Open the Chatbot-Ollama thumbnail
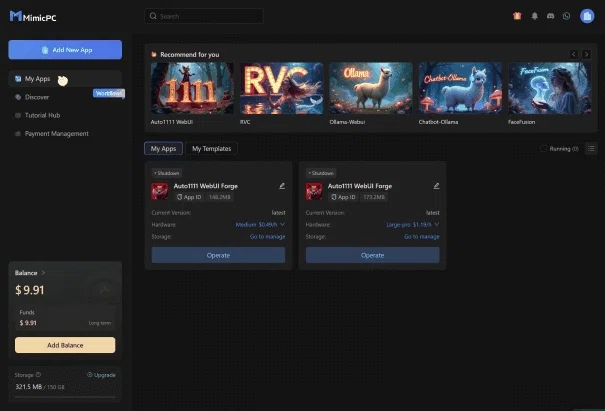Image resolution: width=605 pixels, height=411 pixels. pyautogui.click(x=460, y=88)
